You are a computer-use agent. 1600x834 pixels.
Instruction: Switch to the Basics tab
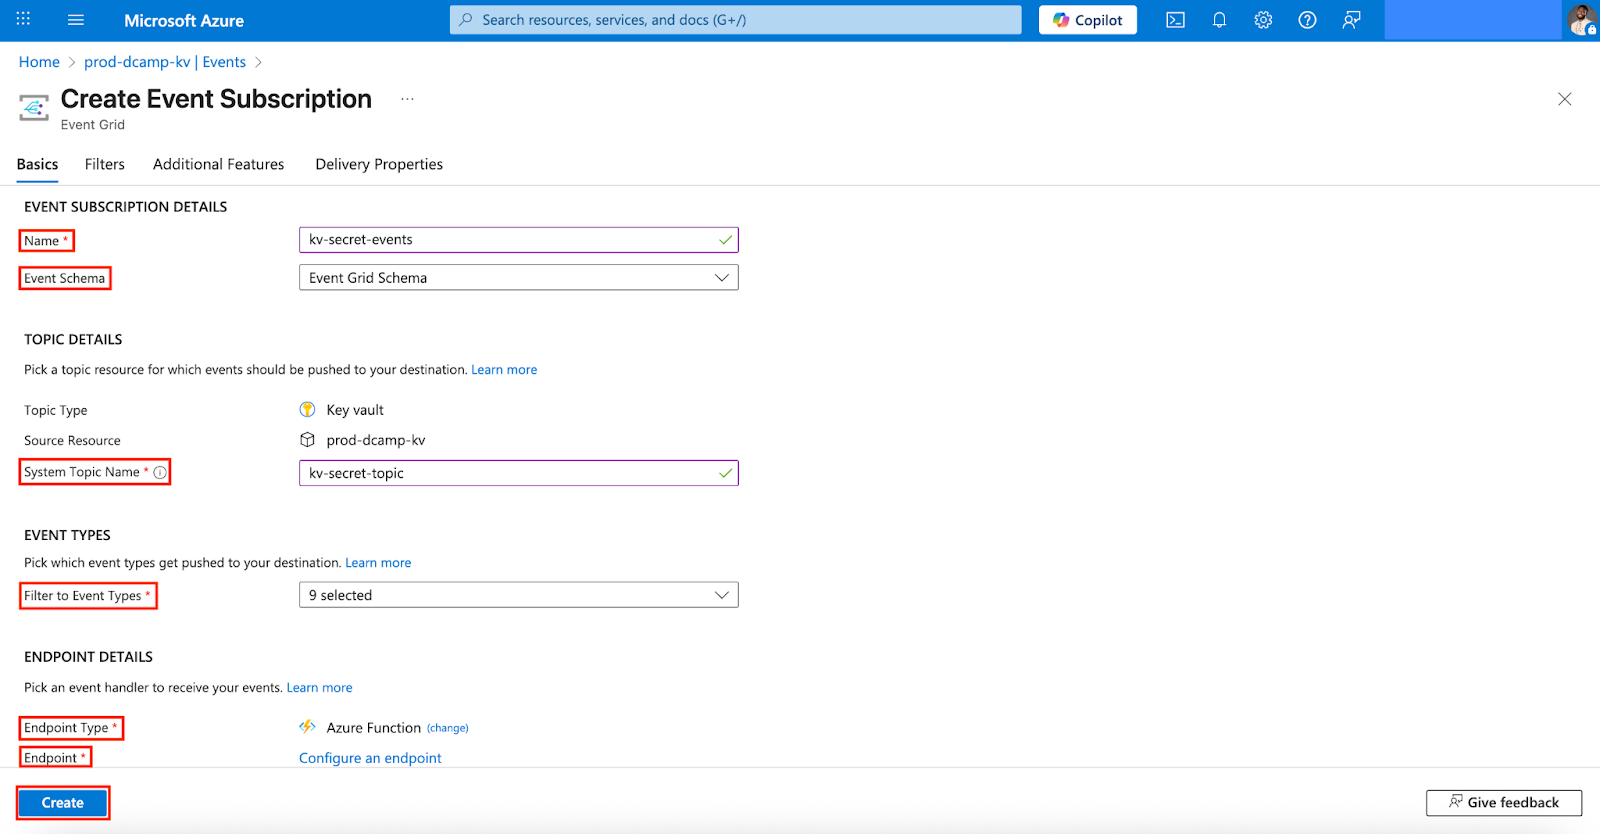[37, 164]
